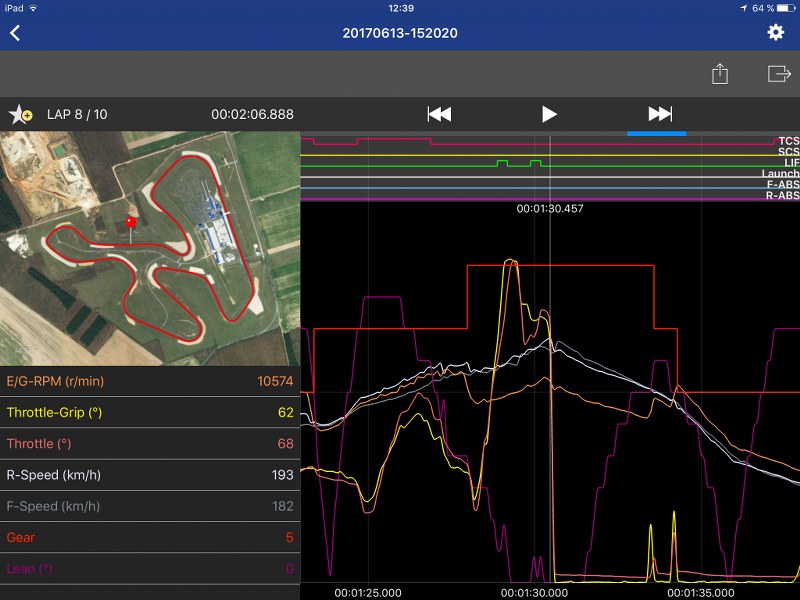Skip to previous lap with rewind button
The width and height of the screenshot is (800, 600).
[x=439, y=114]
